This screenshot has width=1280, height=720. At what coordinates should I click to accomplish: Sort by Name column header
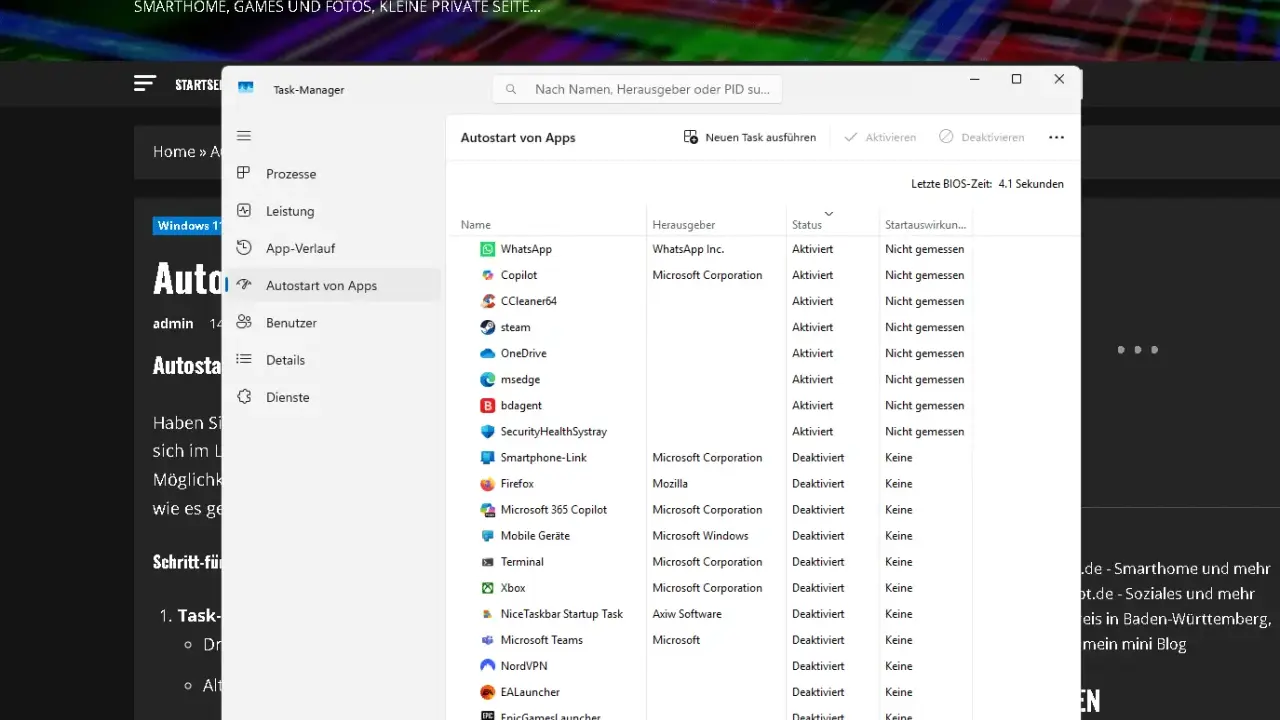pyautogui.click(x=546, y=225)
